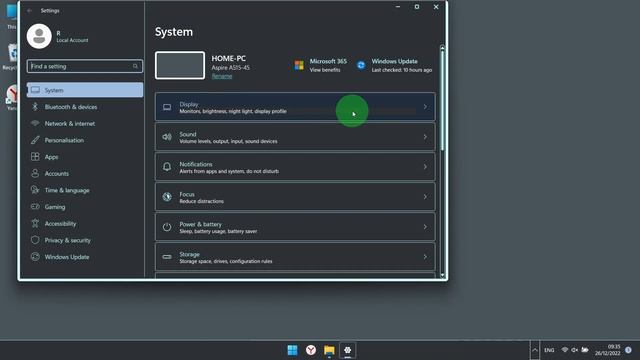Select System in the sidebar
The height and width of the screenshot is (360, 640).
tap(85, 90)
